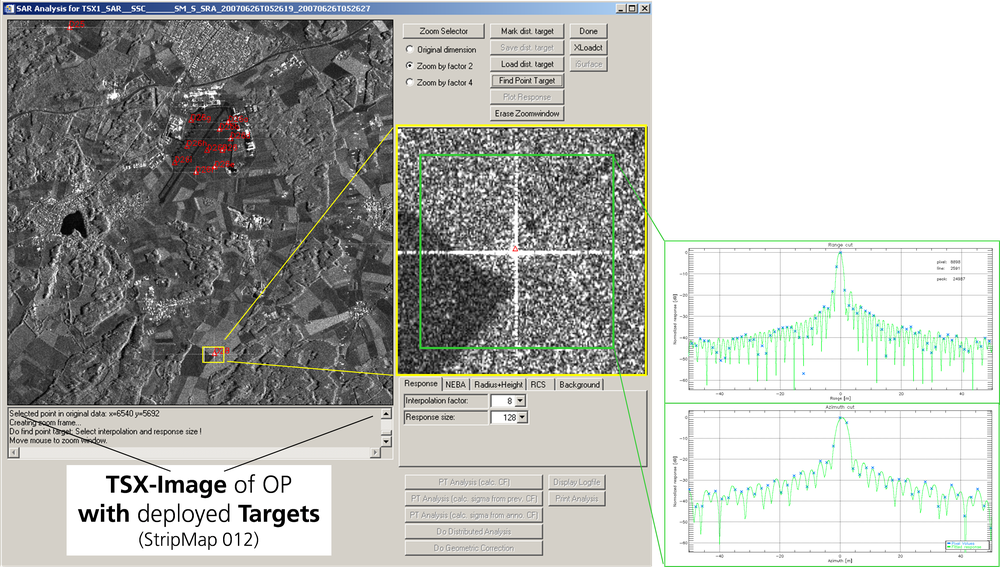Click the red triangle peak marker in zoom view

tap(516, 247)
